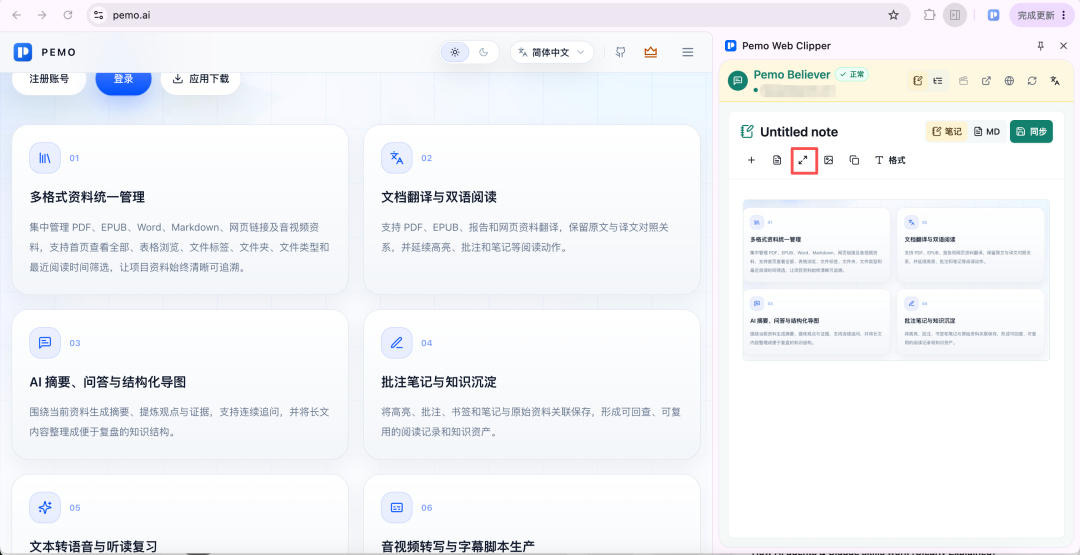
Task: Click the captured screenshot thumbnail in note
Action: 896,280
